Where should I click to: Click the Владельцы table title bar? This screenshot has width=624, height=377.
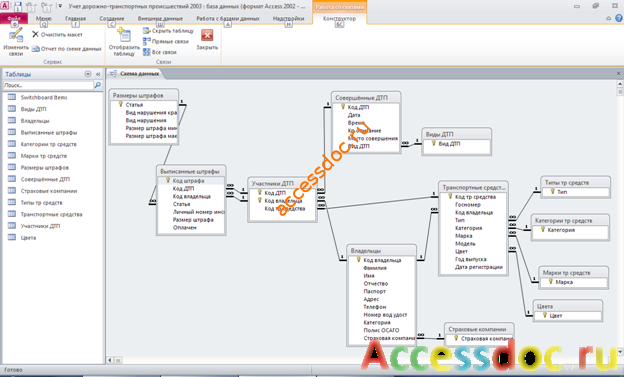[382, 251]
